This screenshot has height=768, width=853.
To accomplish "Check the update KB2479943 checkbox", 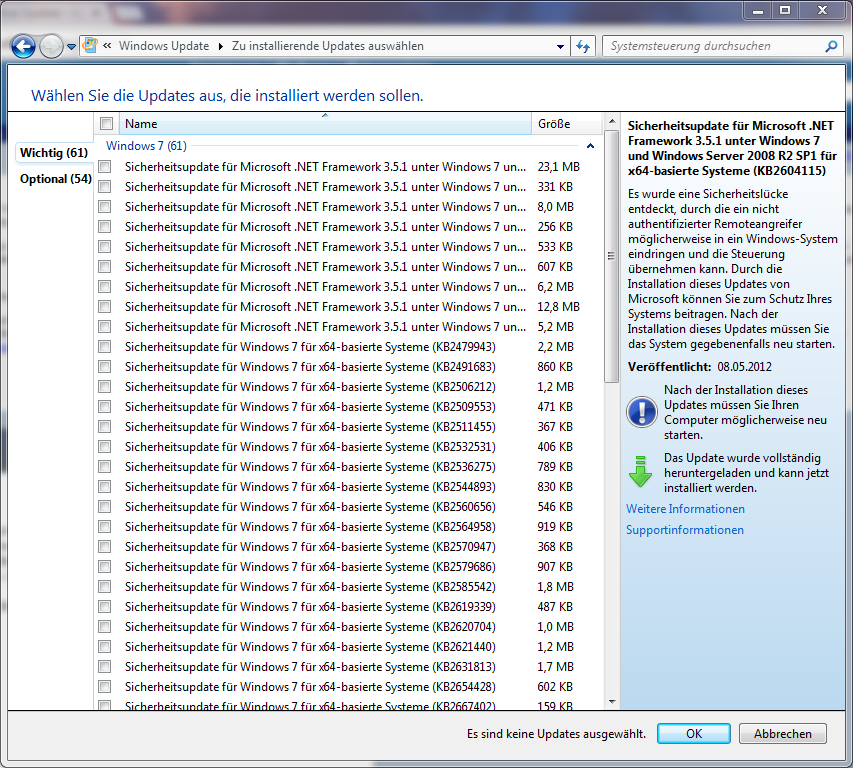I will 105,347.
